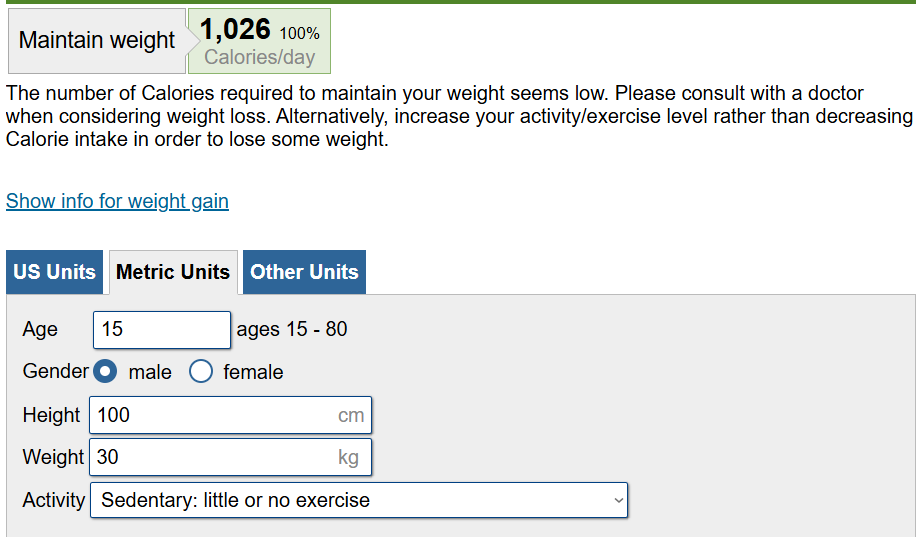This screenshot has width=922, height=537.
Task: Select the female gender radio button
Action: 201,372
